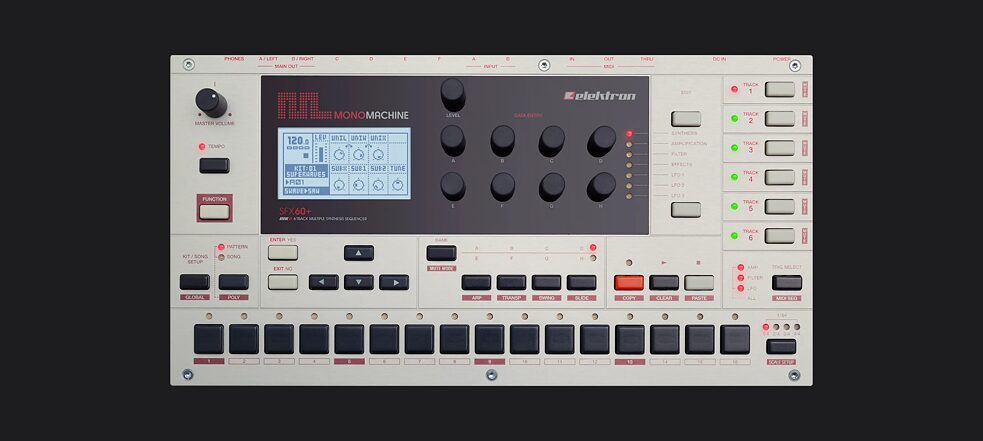Click the Master Volume knob
Image resolution: width=983 pixels, height=441 pixels.
210,102
